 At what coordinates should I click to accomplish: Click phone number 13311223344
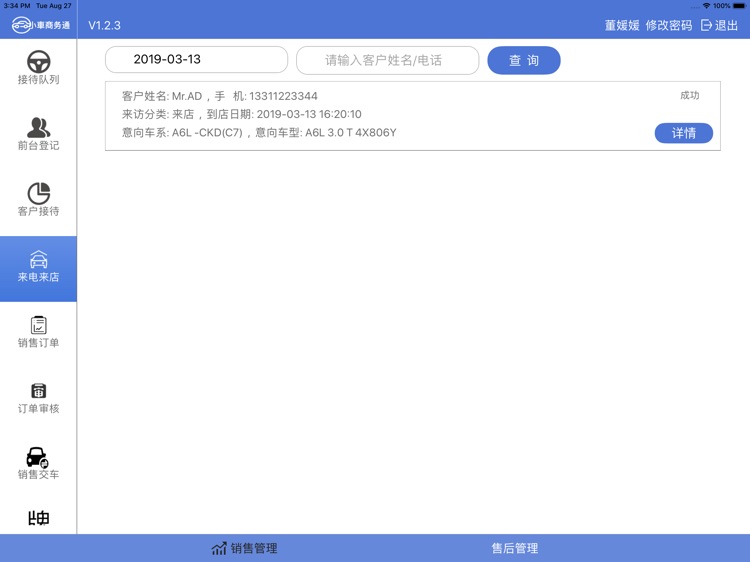click(x=283, y=96)
